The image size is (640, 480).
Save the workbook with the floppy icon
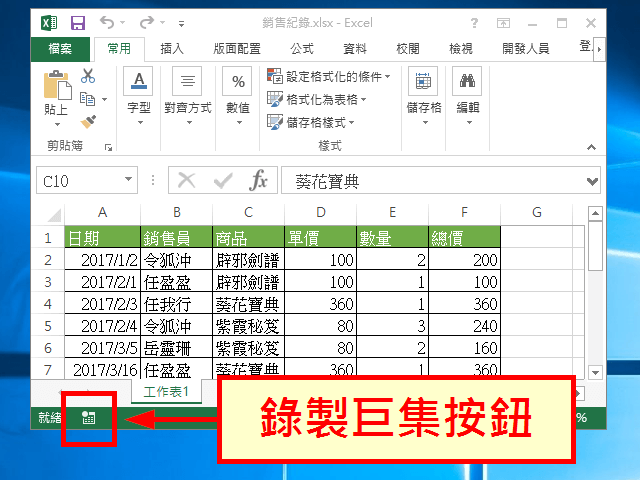(x=78, y=23)
